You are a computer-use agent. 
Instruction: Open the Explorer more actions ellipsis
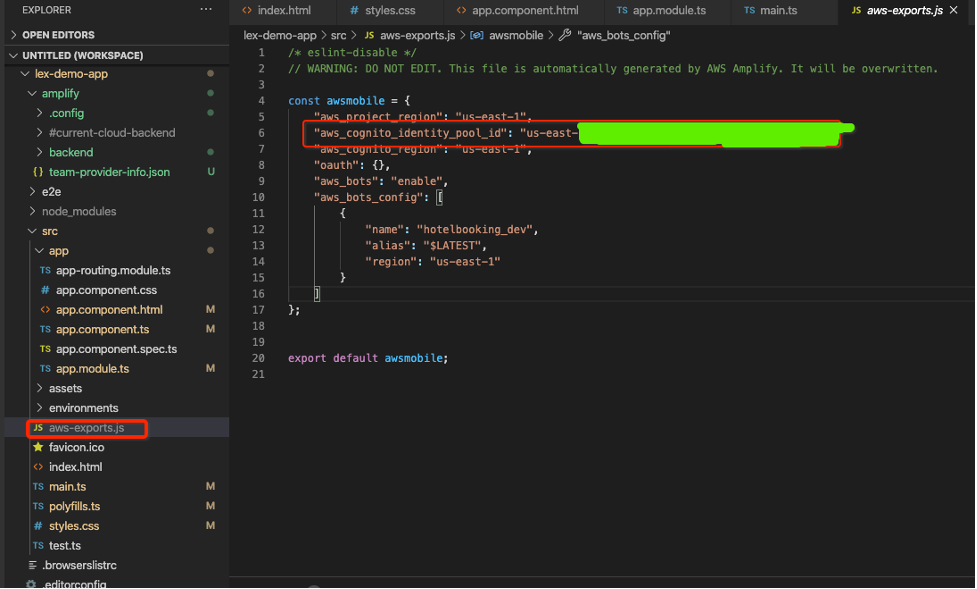point(206,9)
